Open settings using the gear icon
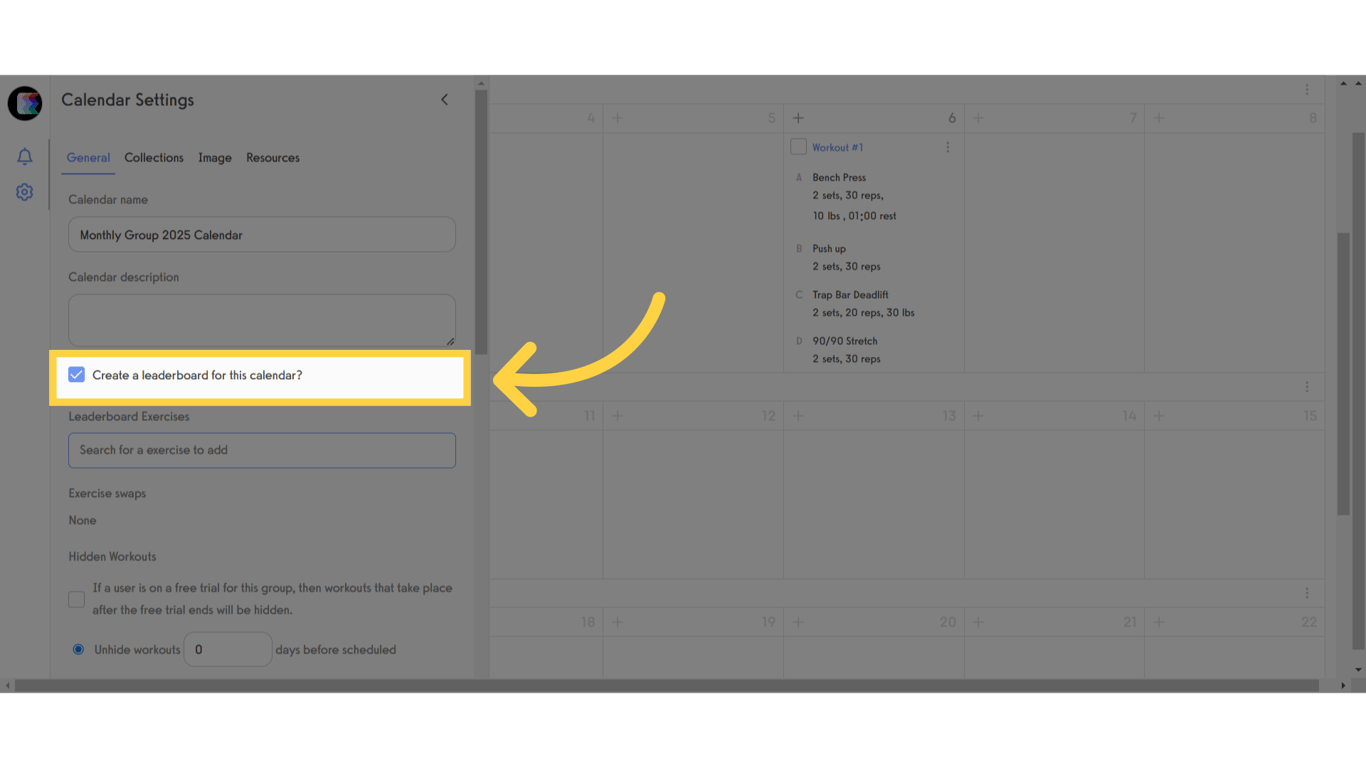1366x768 pixels. coord(25,192)
